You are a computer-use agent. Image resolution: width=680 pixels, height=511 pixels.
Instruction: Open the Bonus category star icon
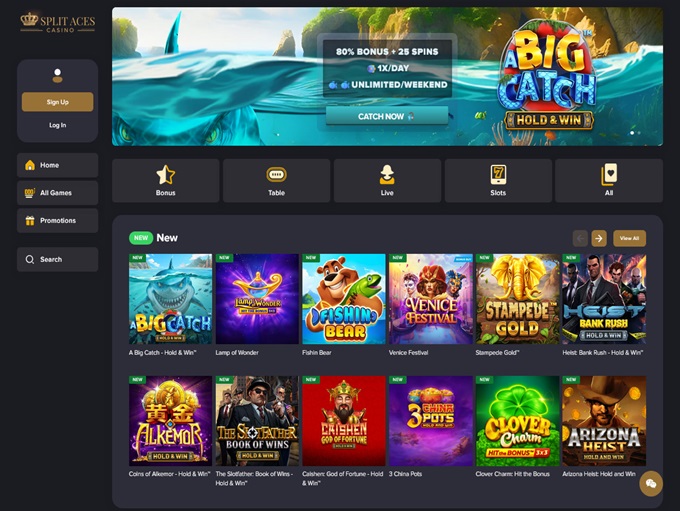tap(166, 175)
